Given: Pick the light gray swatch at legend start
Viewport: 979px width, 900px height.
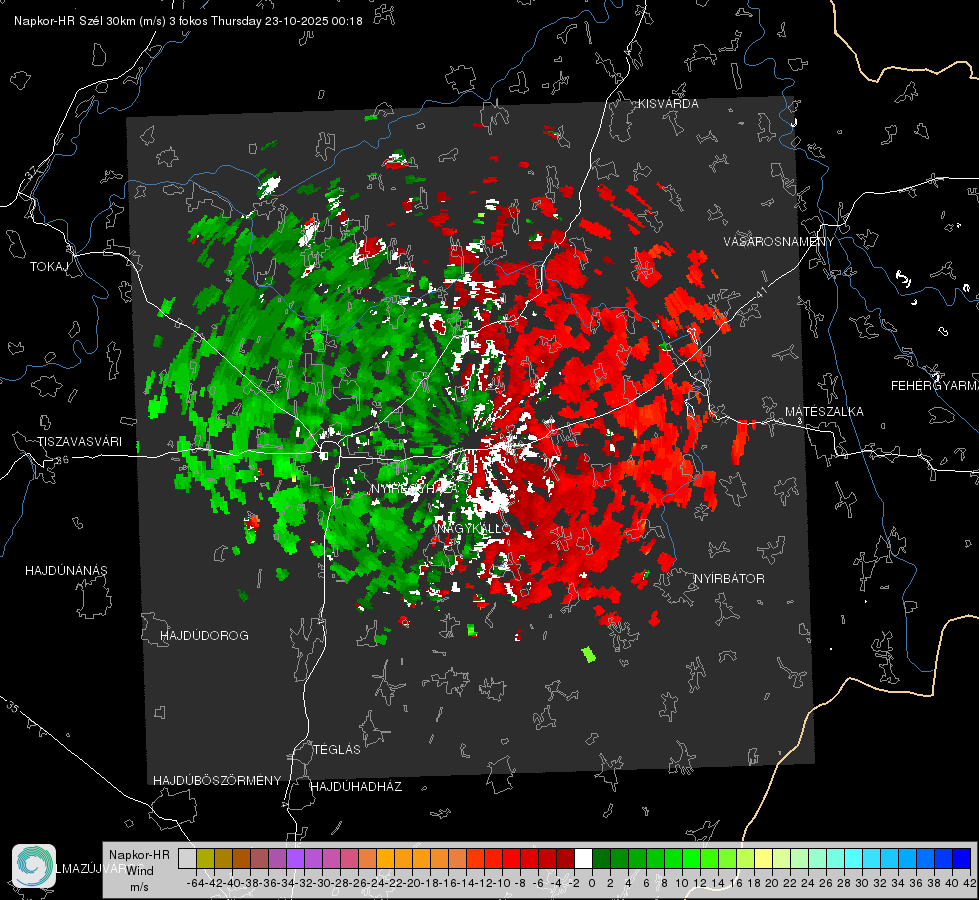Looking at the screenshot, I should pos(187,858).
